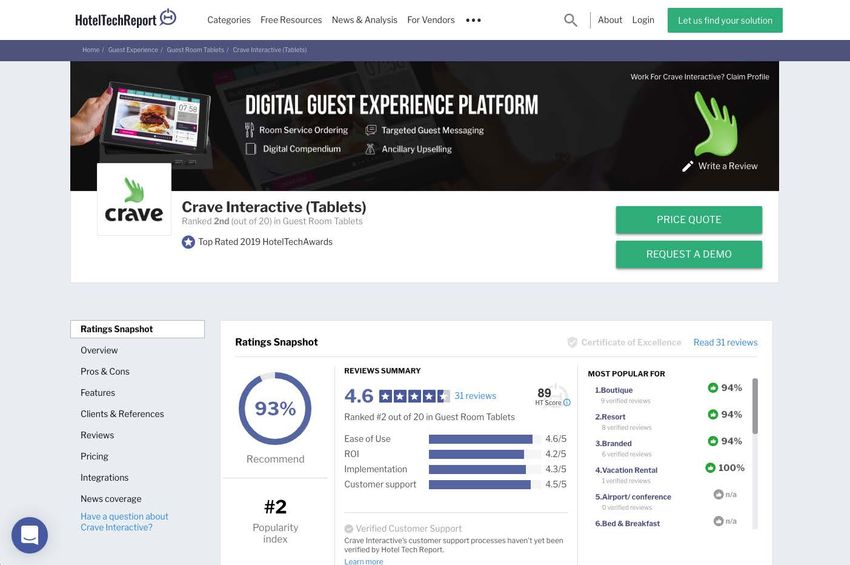
Task: Jump to Clients & References section
Action: tap(122, 414)
